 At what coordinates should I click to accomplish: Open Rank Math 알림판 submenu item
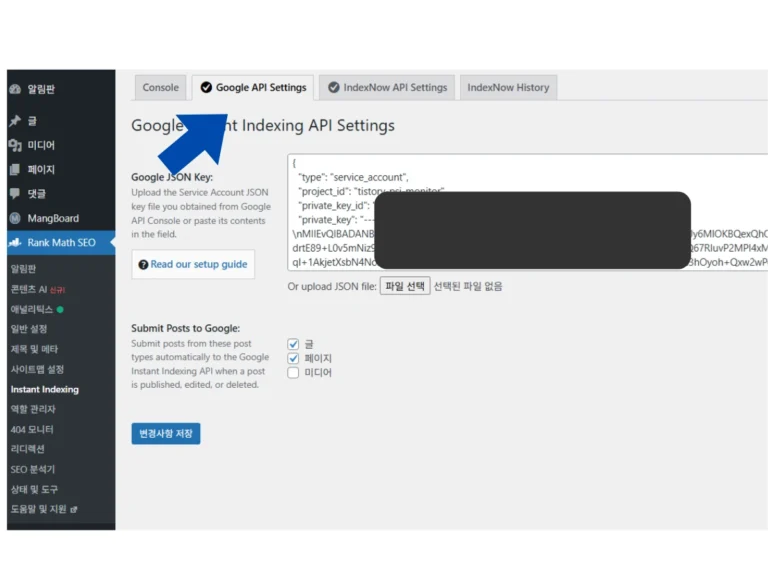click(23, 269)
